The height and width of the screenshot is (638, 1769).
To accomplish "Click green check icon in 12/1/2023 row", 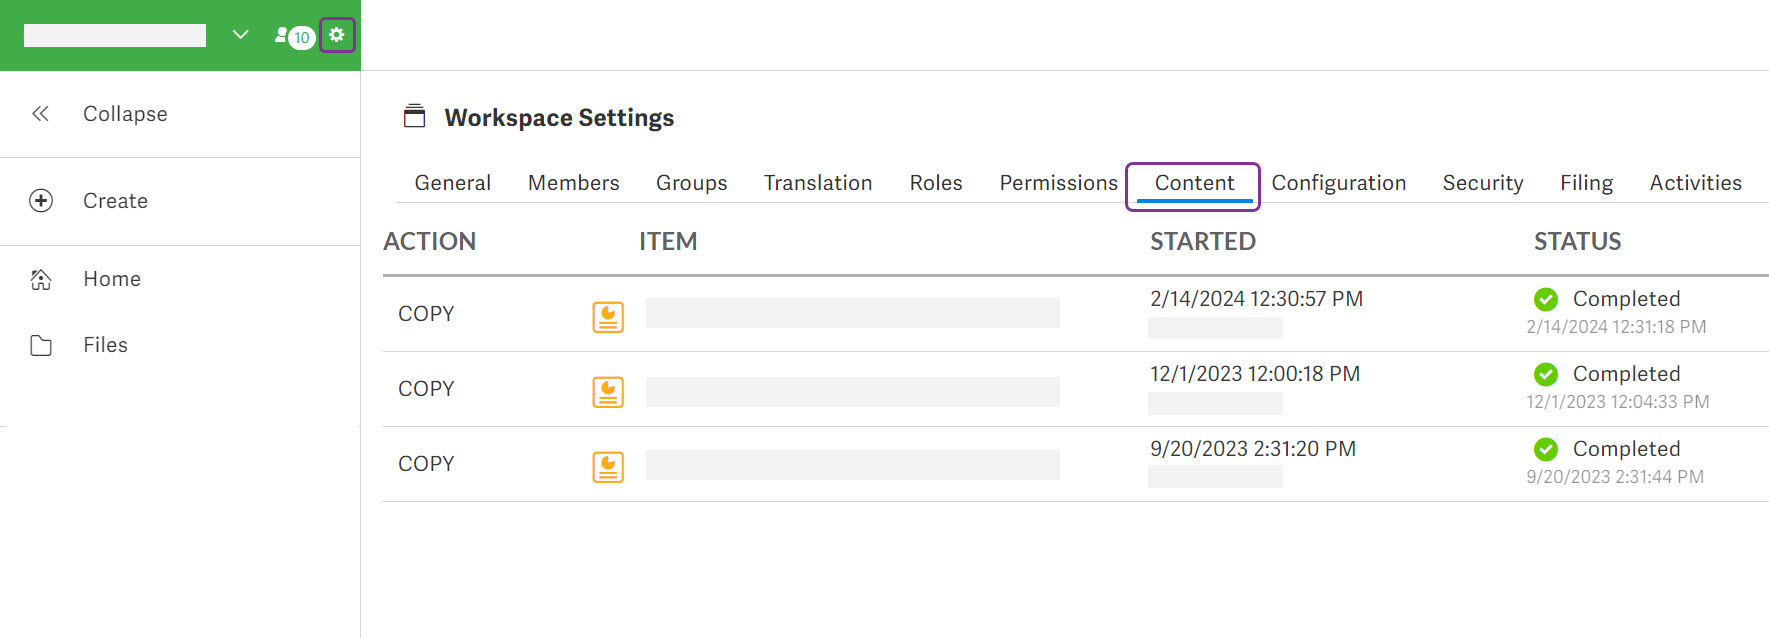I will [1546, 374].
